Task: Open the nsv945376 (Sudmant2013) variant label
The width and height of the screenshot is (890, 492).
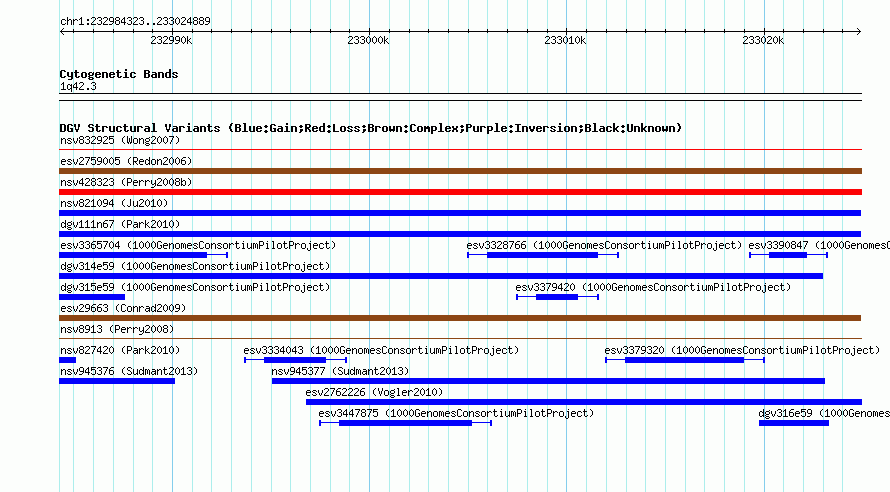Action: tap(129, 371)
